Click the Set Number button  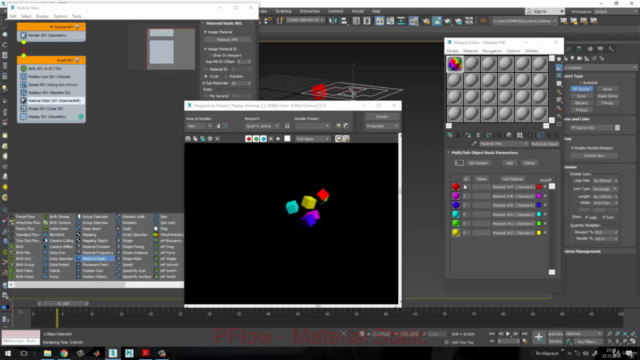pos(478,163)
